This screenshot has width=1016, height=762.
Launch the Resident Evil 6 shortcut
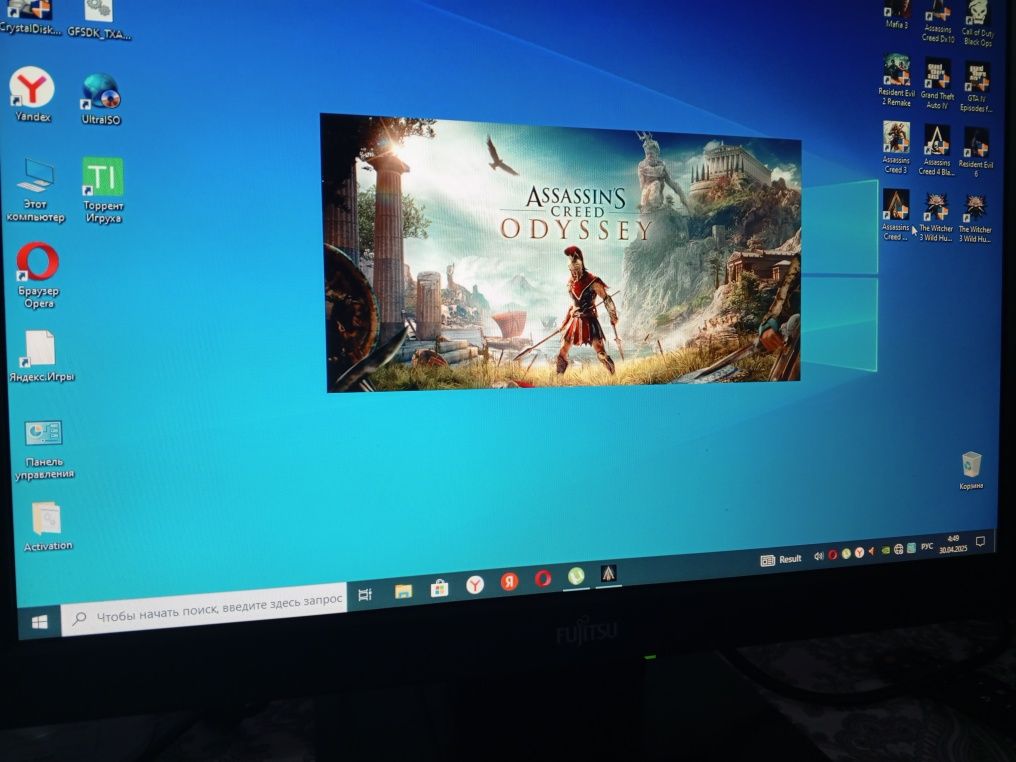pos(976,152)
